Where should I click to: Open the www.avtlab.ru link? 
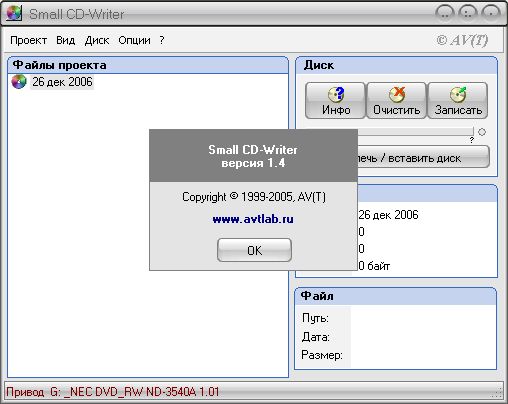click(x=253, y=219)
